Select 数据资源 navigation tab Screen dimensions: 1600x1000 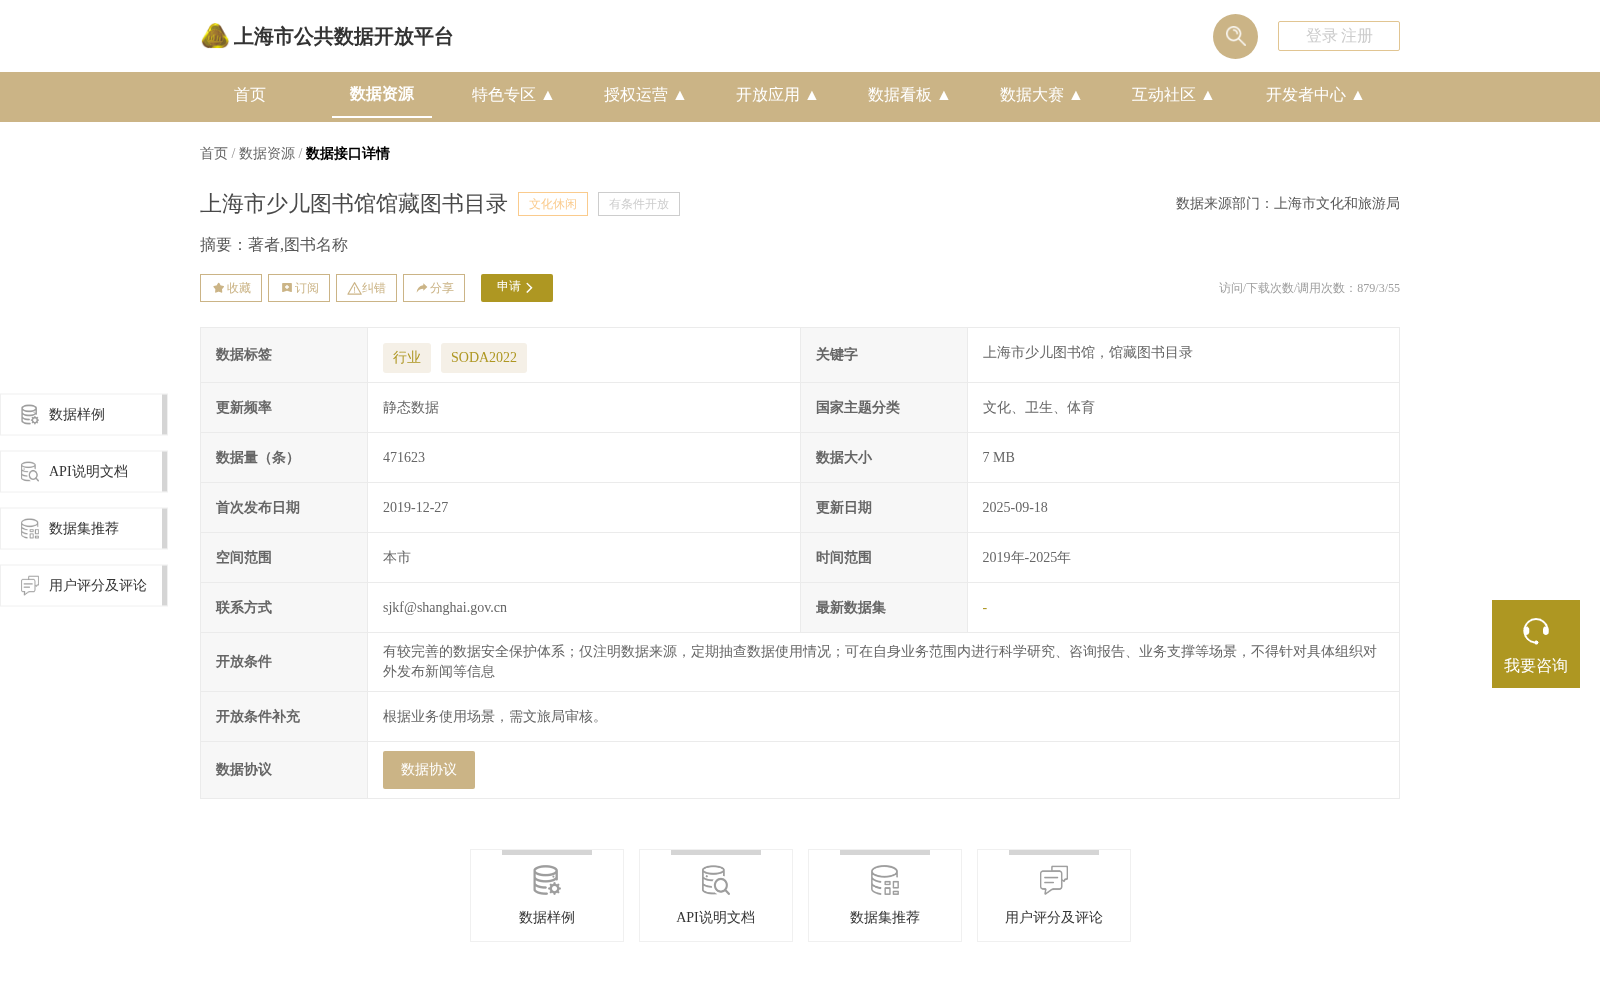pyautogui.click(x=382, y=94)
